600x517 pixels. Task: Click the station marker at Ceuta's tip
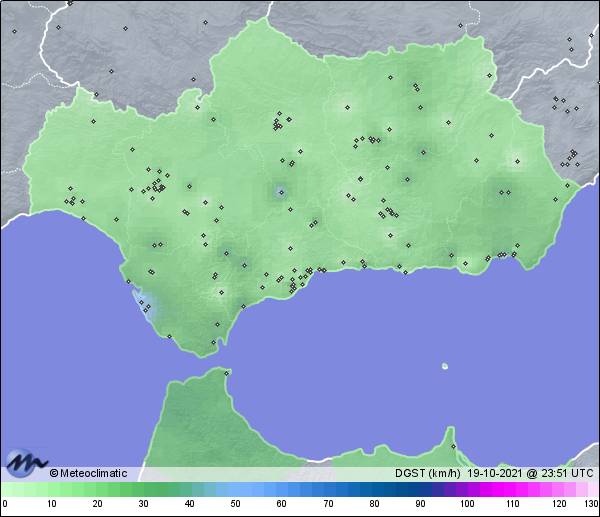click(227, 373)
